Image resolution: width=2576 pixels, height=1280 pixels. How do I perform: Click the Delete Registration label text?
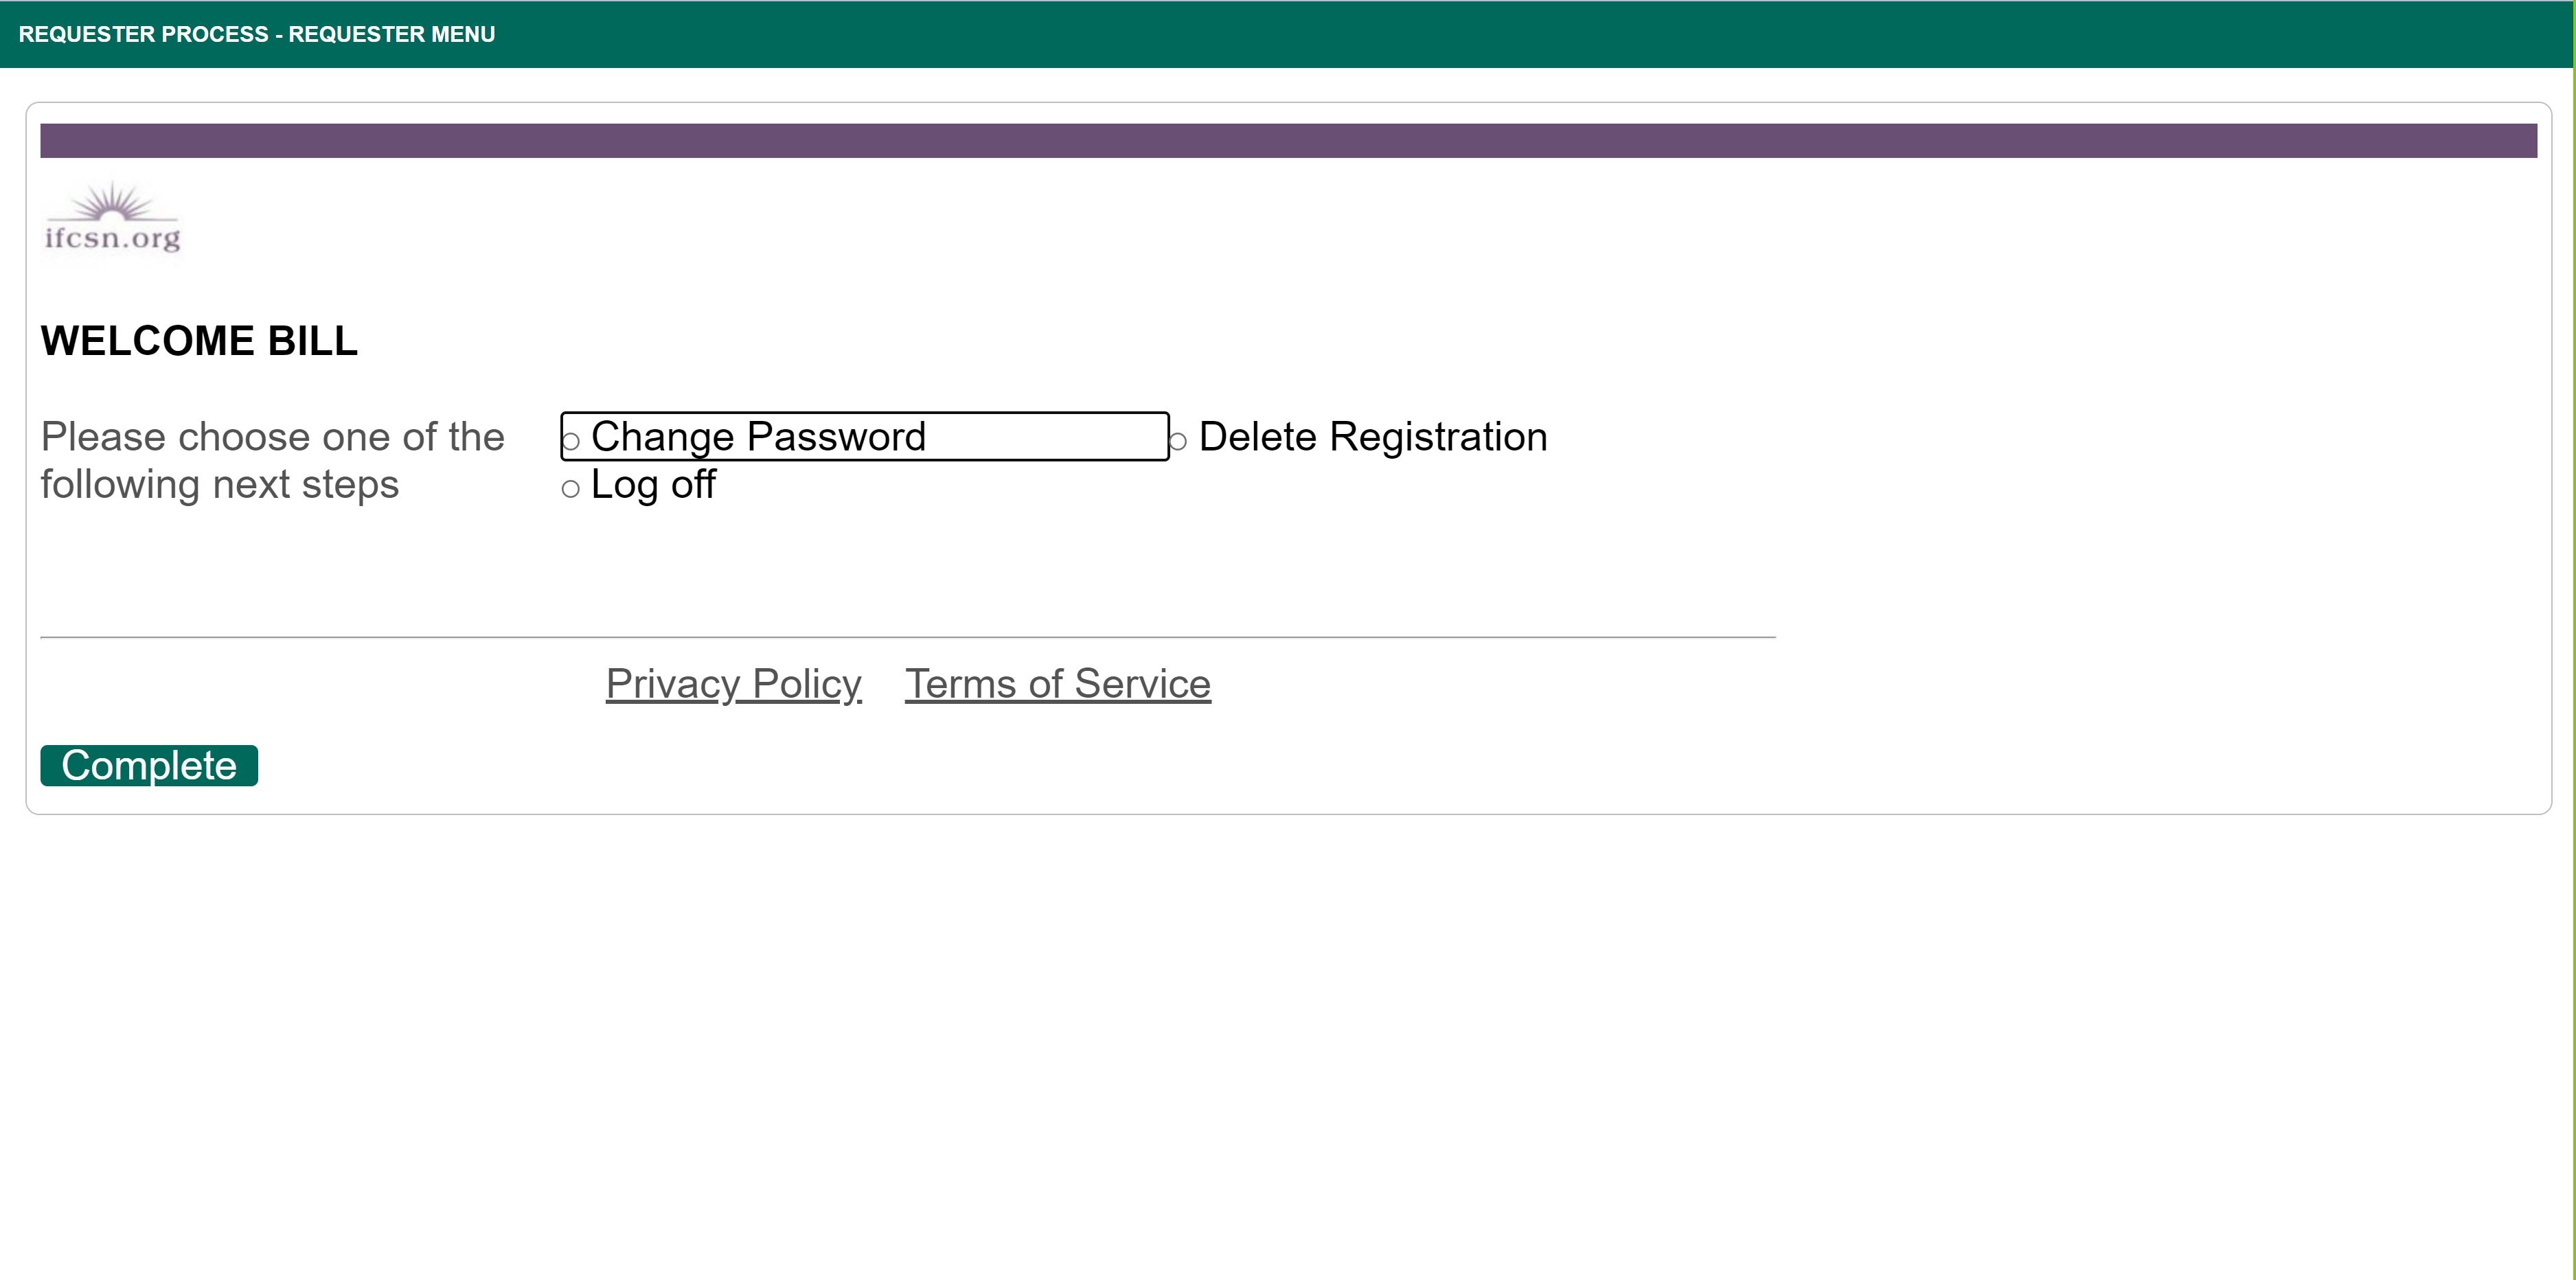coord(1372,437)
